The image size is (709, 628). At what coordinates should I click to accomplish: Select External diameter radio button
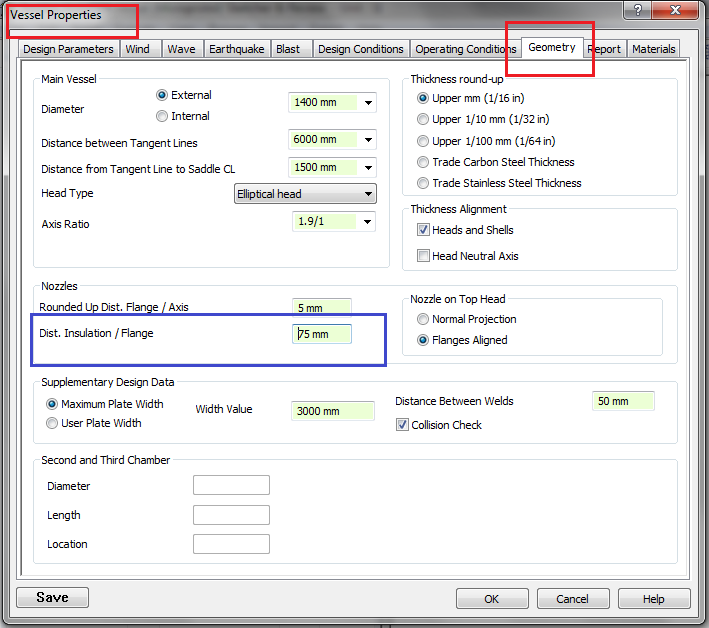pyautogui.click(x=161, y=95)
